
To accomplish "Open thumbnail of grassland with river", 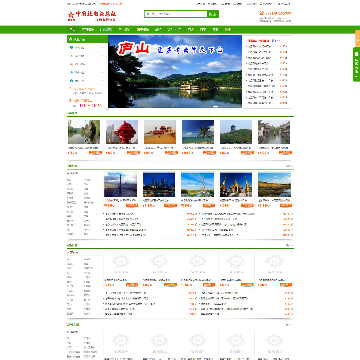I will click(x=274, y=185).
